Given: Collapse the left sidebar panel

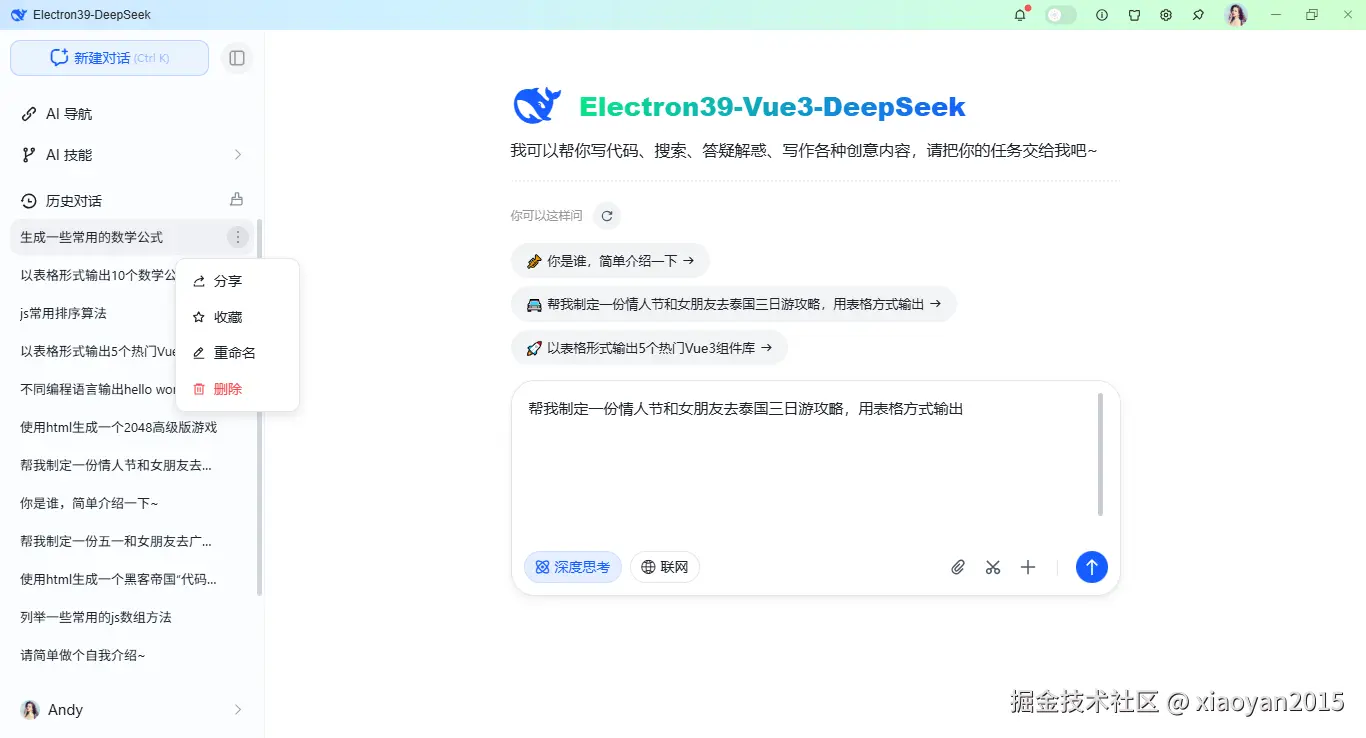Looking at the screenshot, I should tap(237, 58).
